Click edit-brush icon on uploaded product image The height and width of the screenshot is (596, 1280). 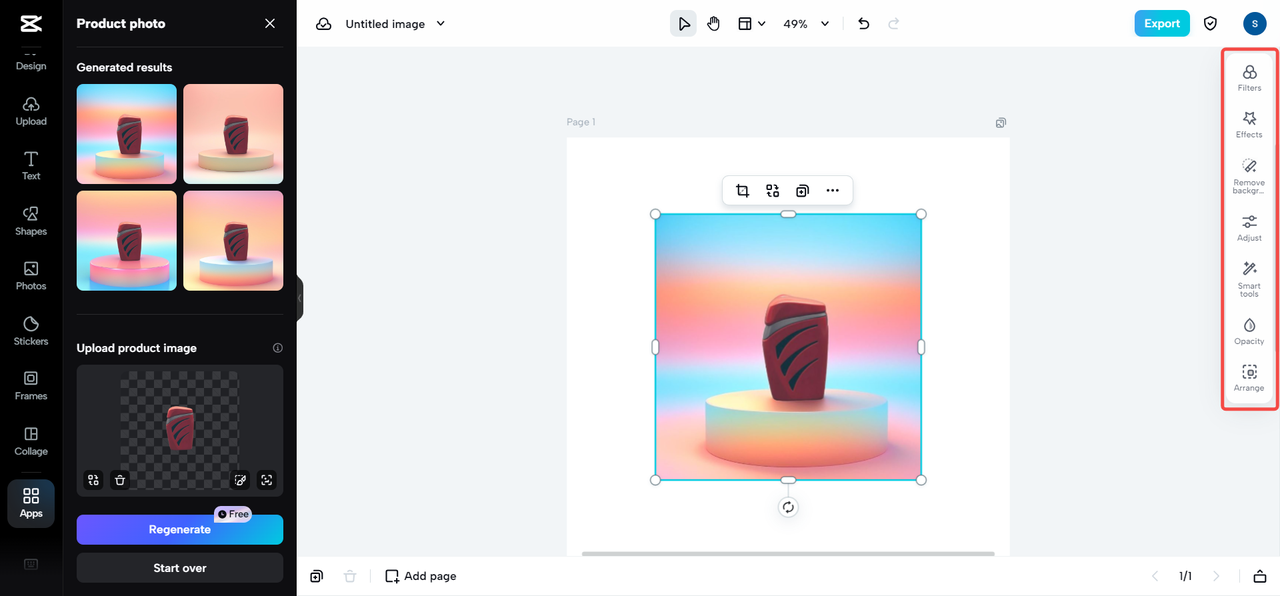click(240, 480)
